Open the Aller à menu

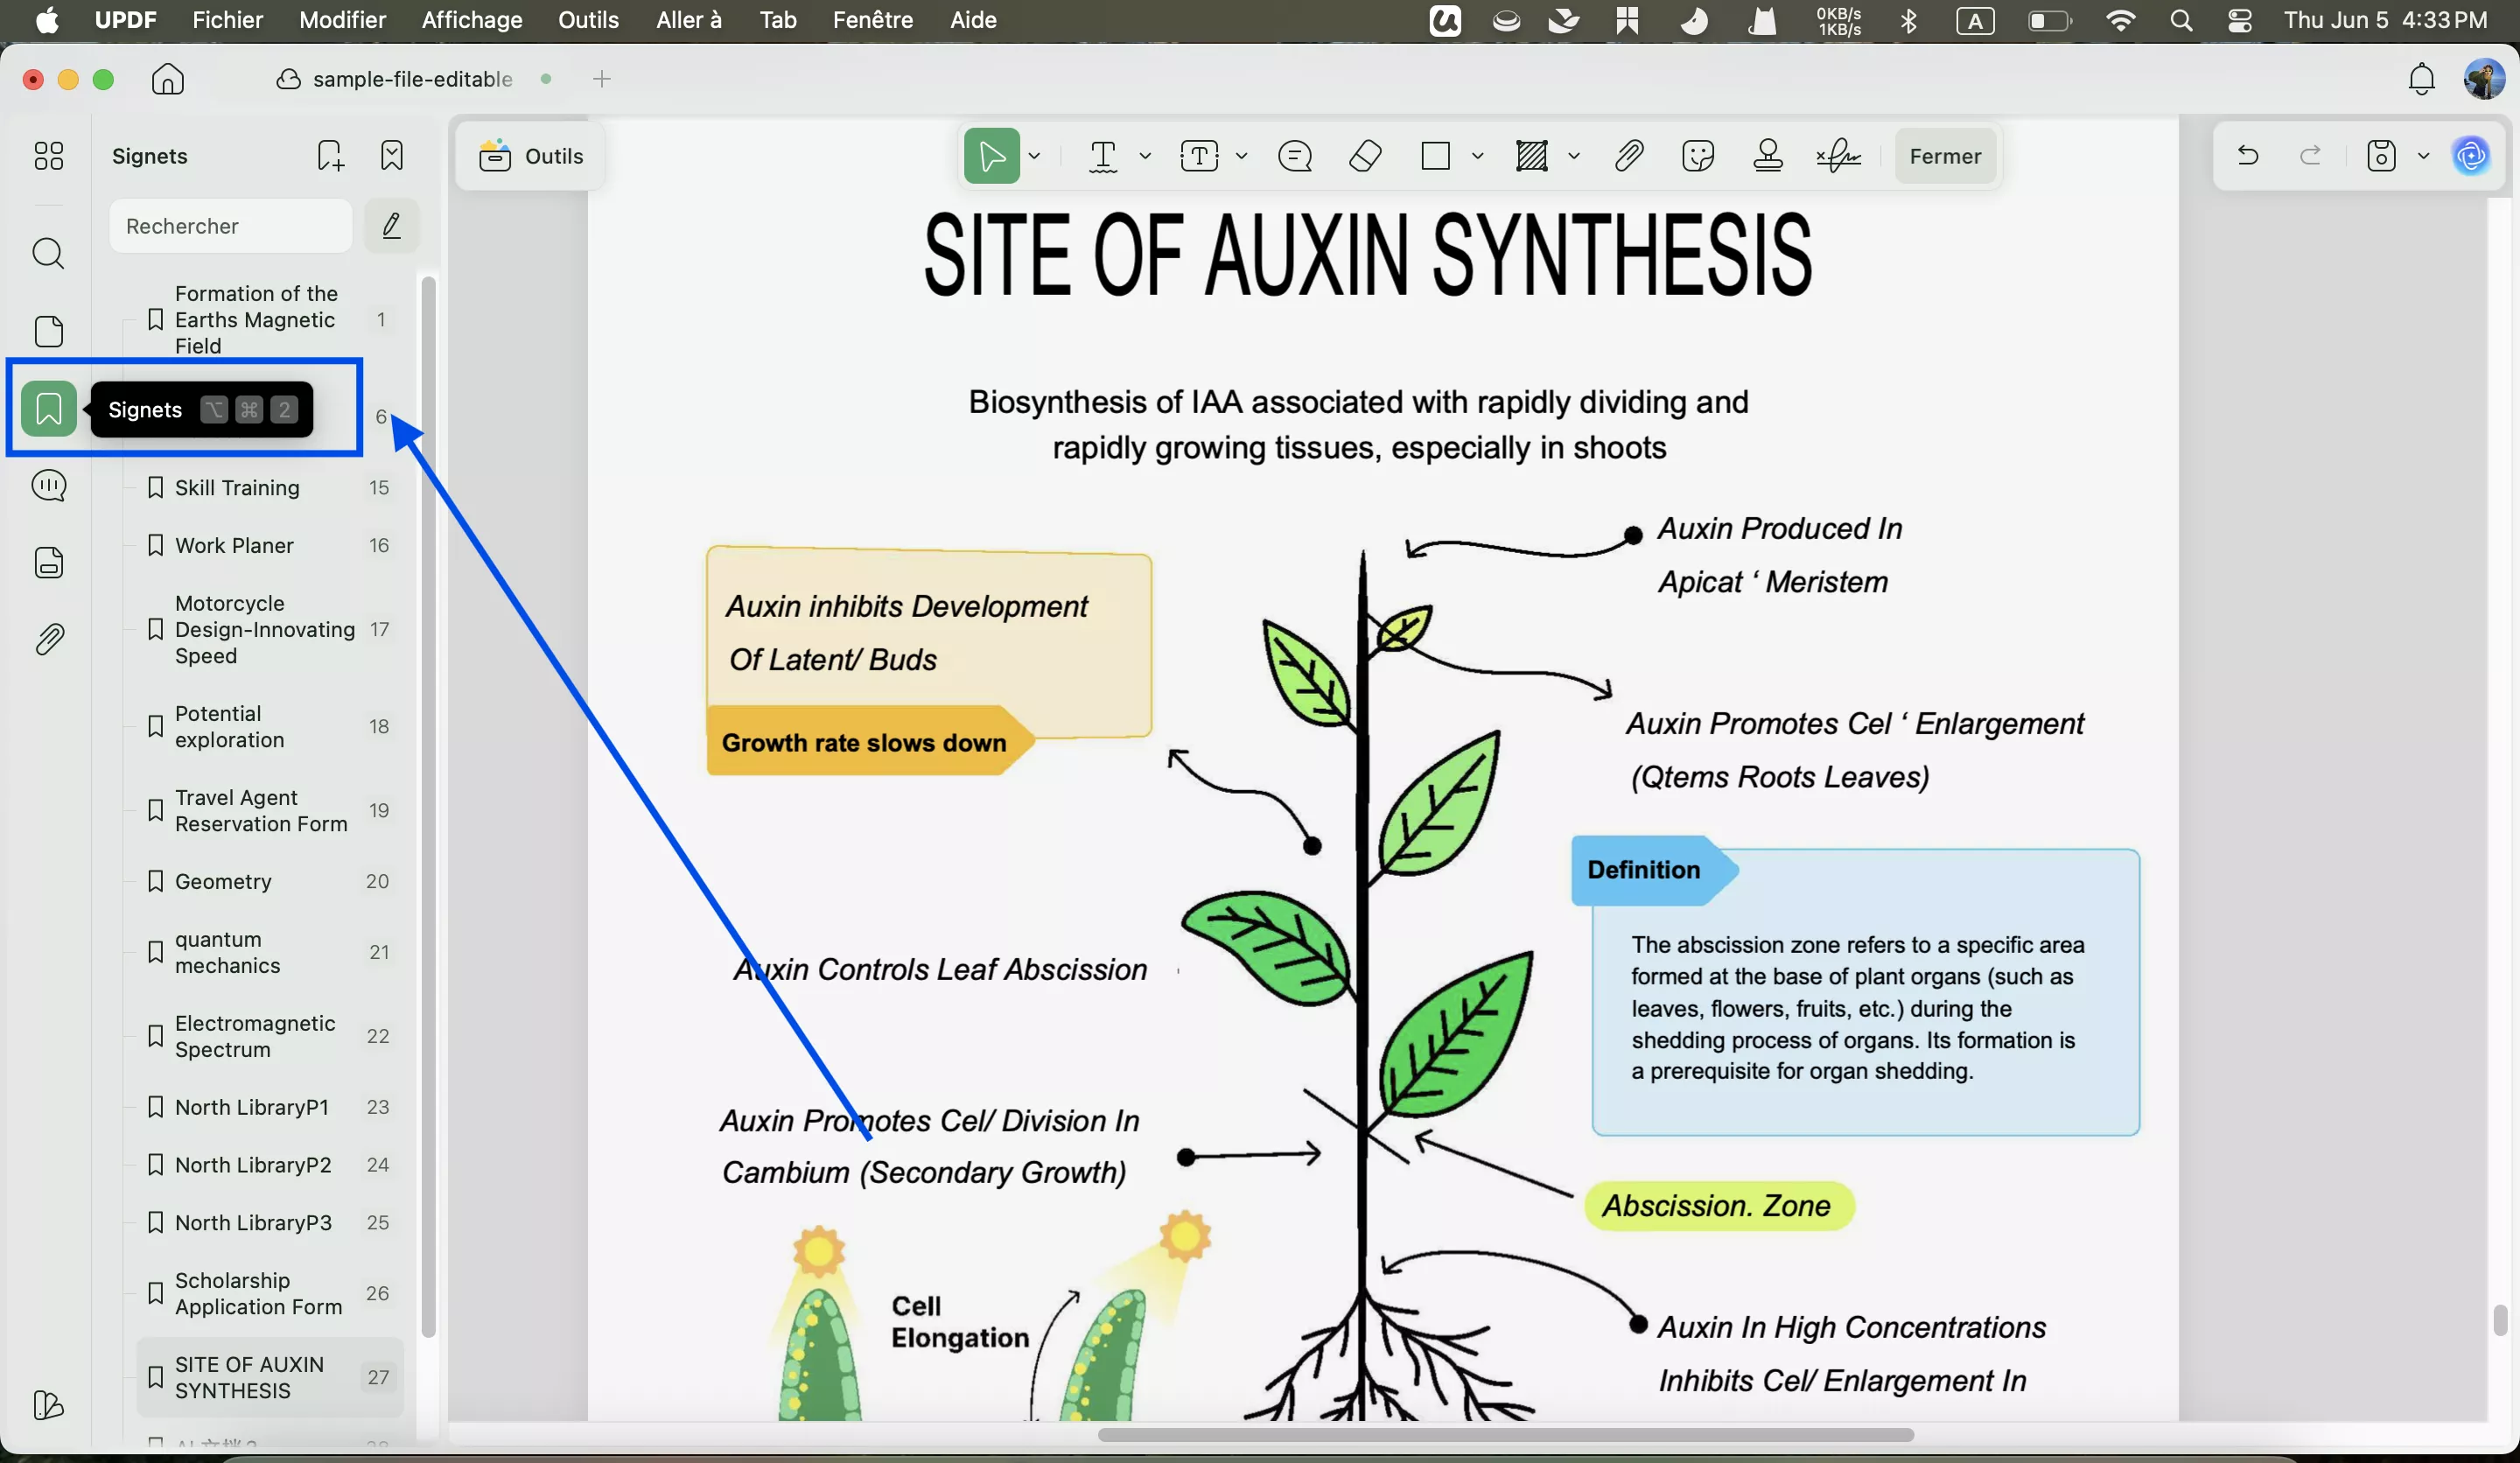click(688, 20)
